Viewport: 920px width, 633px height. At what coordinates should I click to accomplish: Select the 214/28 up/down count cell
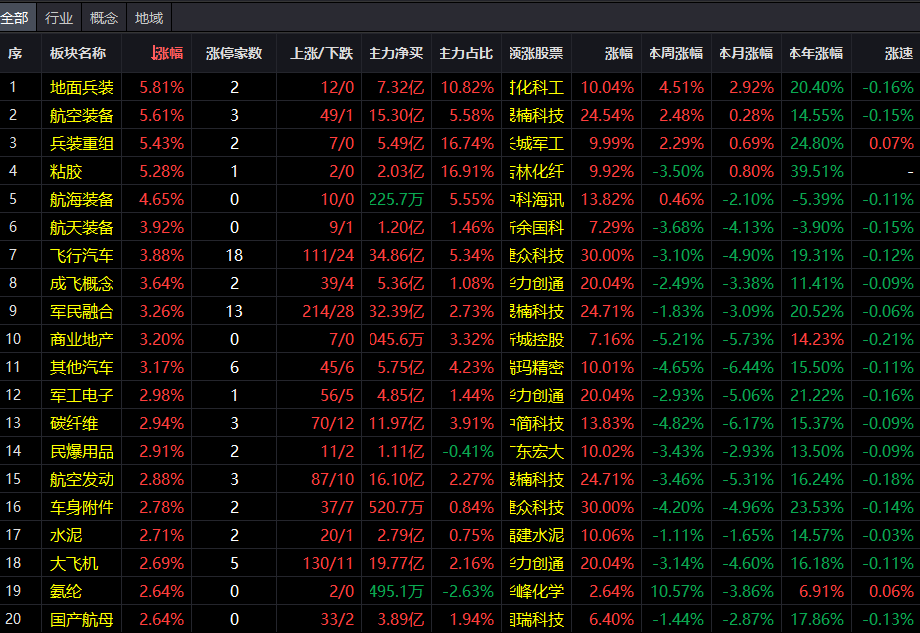328,312
